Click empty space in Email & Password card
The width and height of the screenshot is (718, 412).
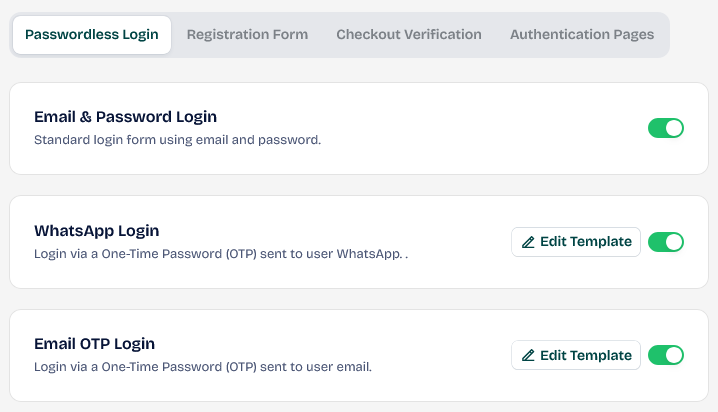click(480, 128)
